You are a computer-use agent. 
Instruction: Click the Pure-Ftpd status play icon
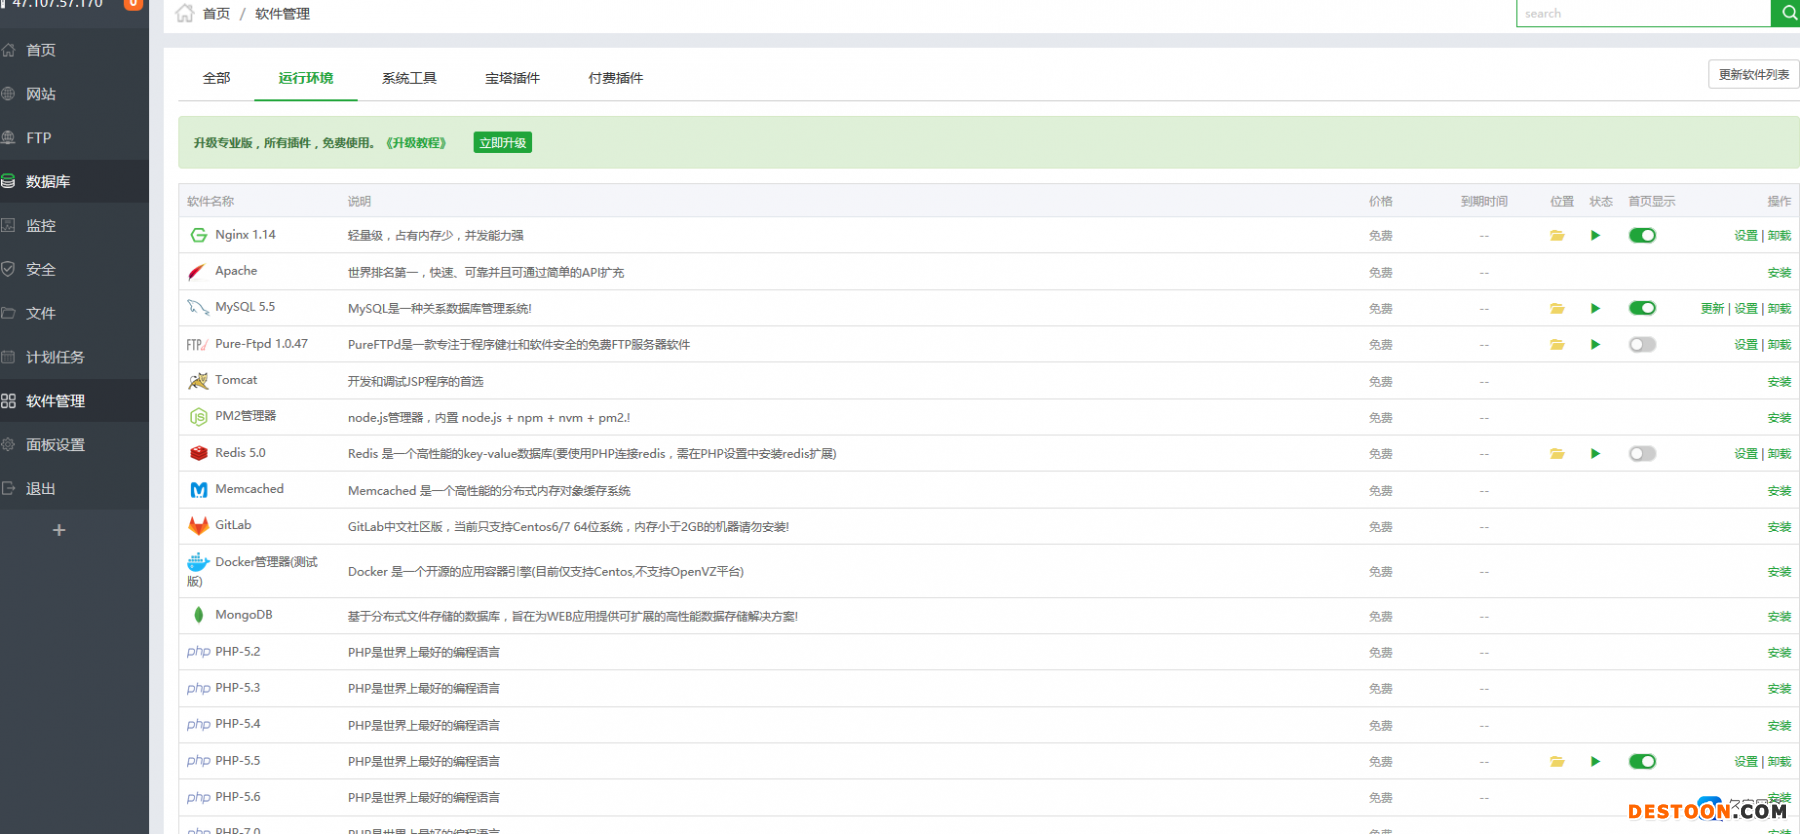pyautogui.click(x=1595, y=345)
